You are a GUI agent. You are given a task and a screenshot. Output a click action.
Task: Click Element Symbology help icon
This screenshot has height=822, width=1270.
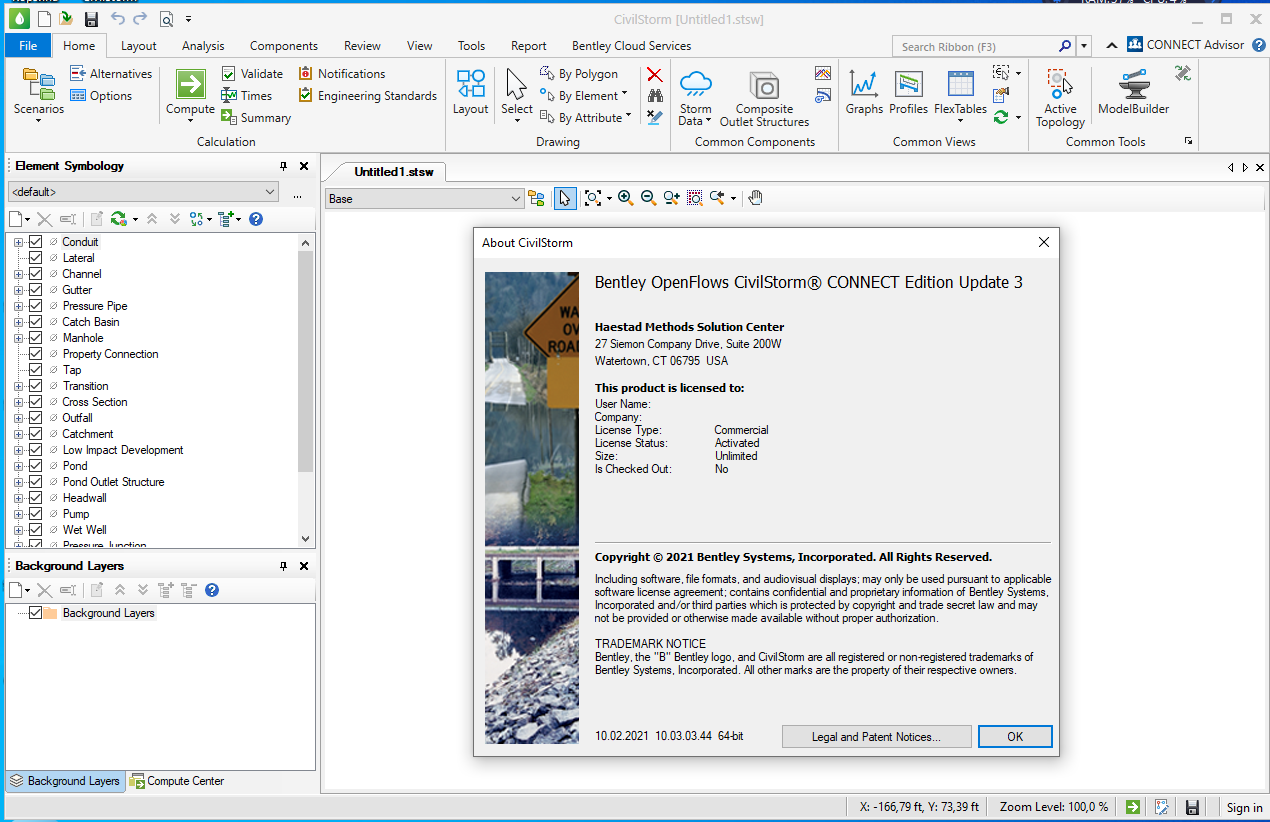pos(256,219)
